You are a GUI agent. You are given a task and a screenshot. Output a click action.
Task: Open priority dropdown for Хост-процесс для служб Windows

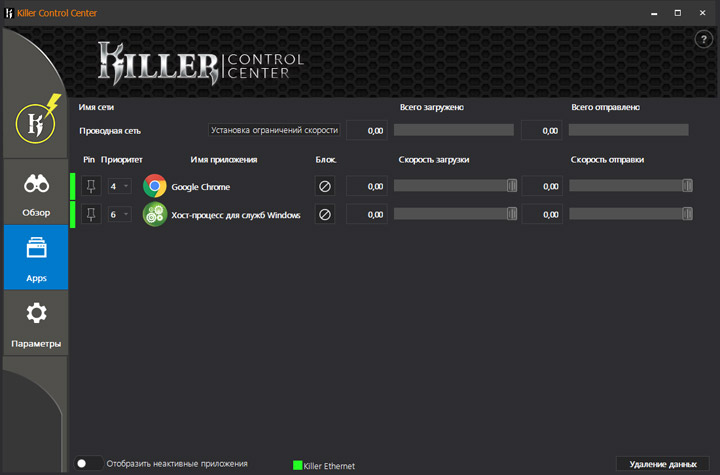coord(119,214)
